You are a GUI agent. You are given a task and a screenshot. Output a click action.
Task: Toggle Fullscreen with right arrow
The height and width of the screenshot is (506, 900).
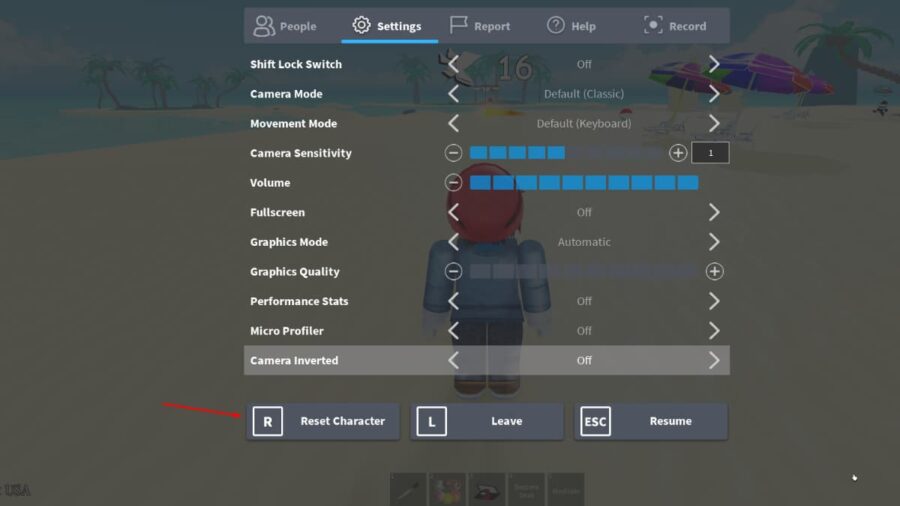[714, 212]
